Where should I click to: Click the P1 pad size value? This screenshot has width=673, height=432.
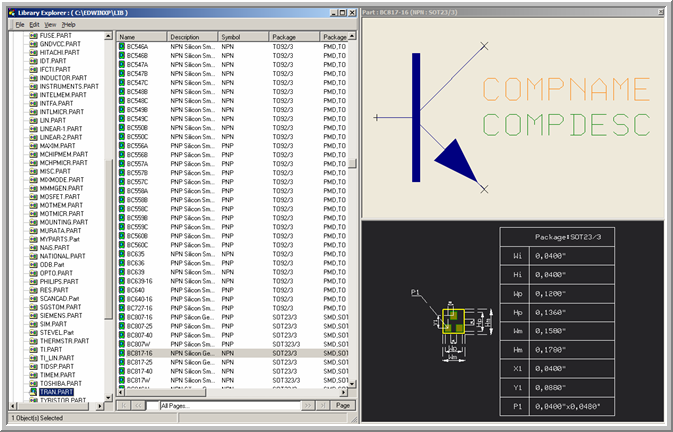click(567, 407)
